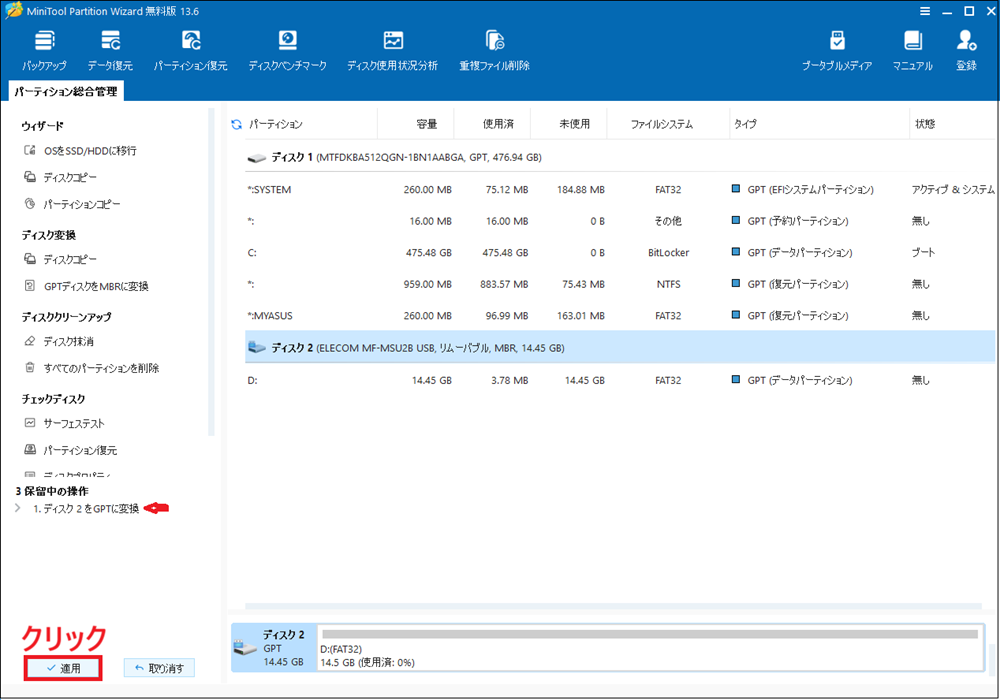Screen dimensions: 1000x700
Task: Open the hamburger menu in title bar
Action: [925, 11]
